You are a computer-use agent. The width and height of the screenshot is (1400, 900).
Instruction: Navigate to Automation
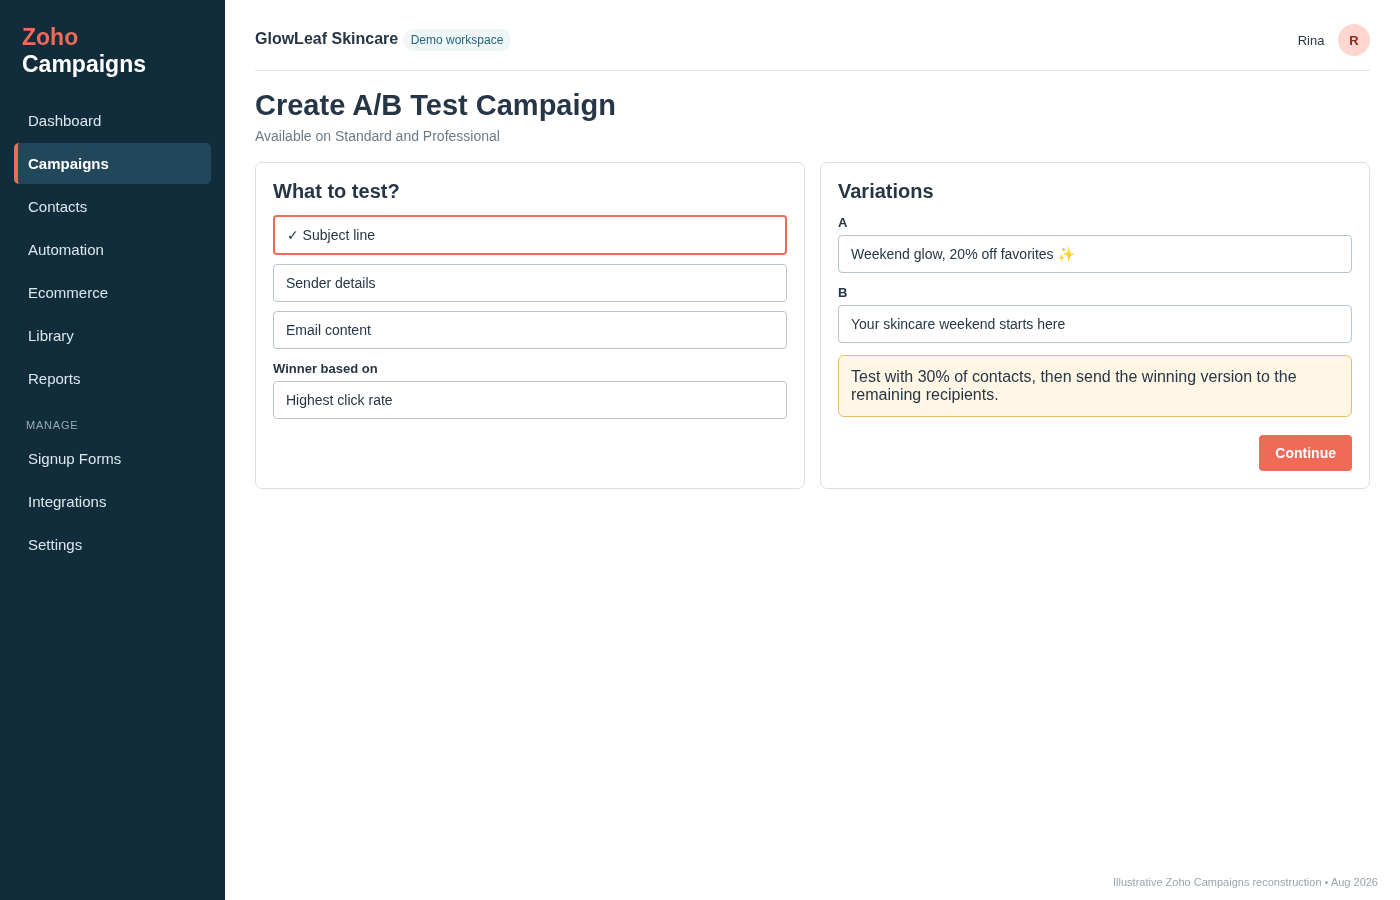click(112, 250)
